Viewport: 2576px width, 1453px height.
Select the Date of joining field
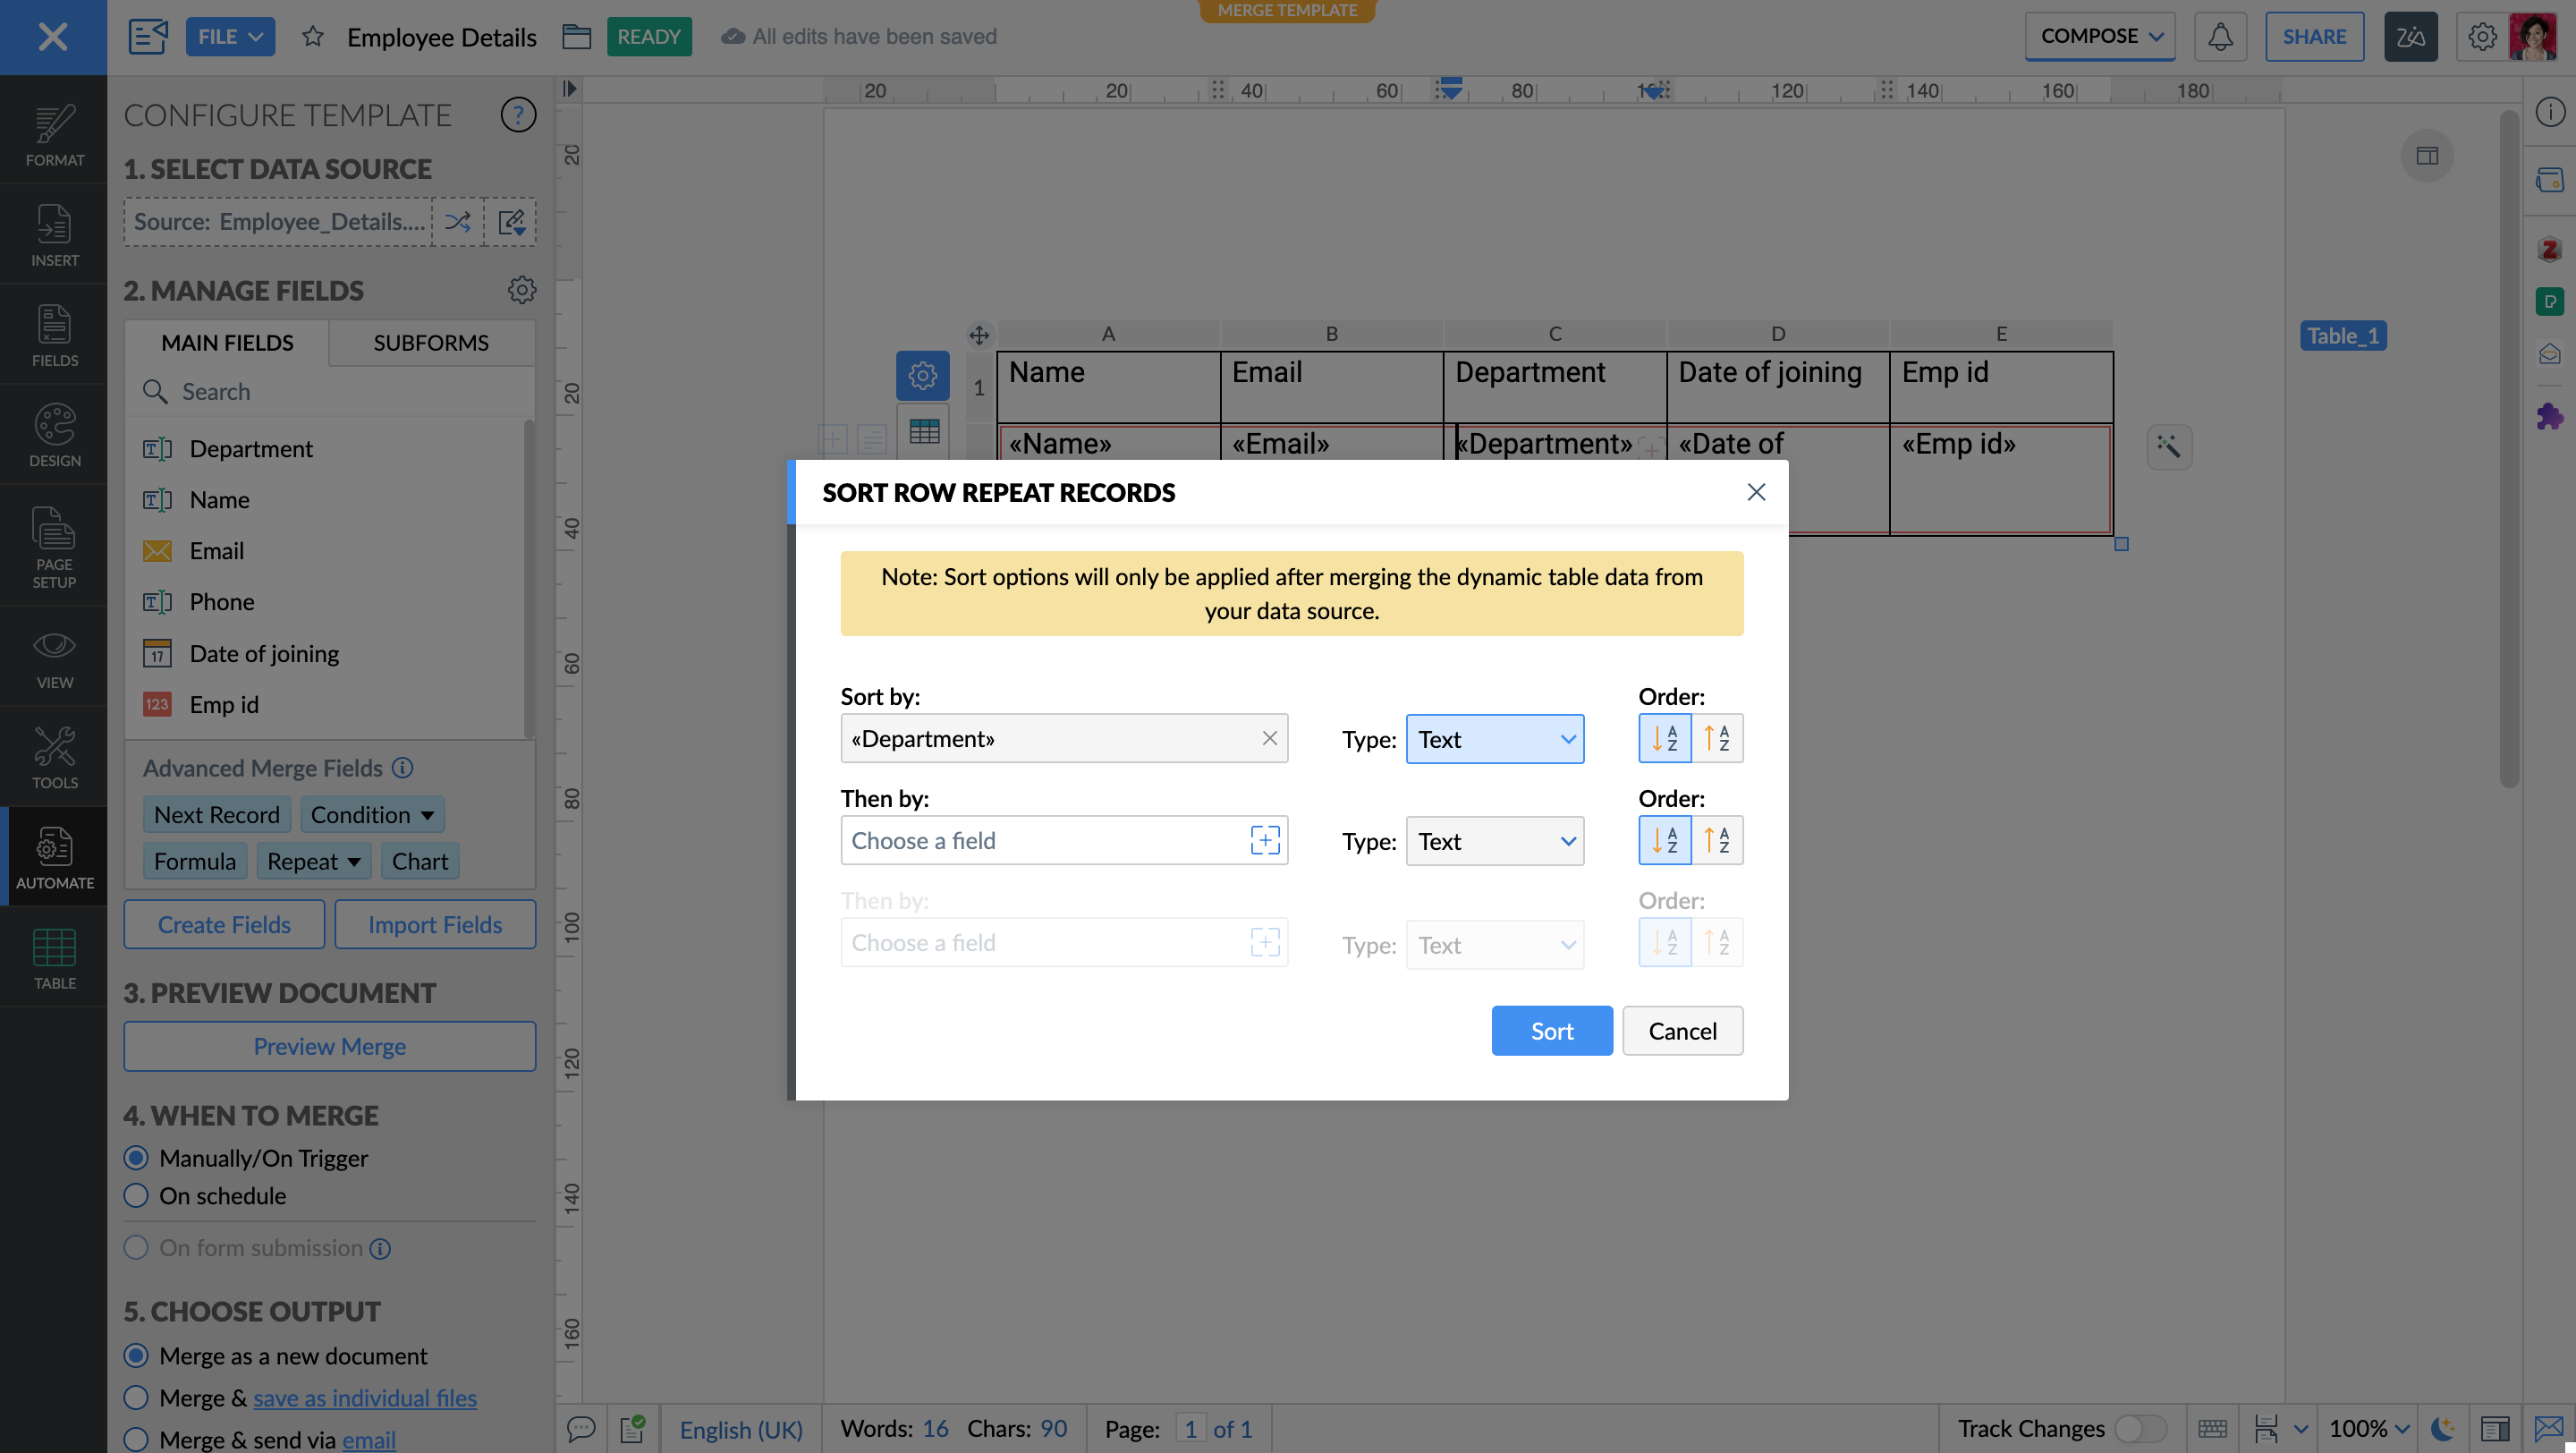(x=325, y=653)
